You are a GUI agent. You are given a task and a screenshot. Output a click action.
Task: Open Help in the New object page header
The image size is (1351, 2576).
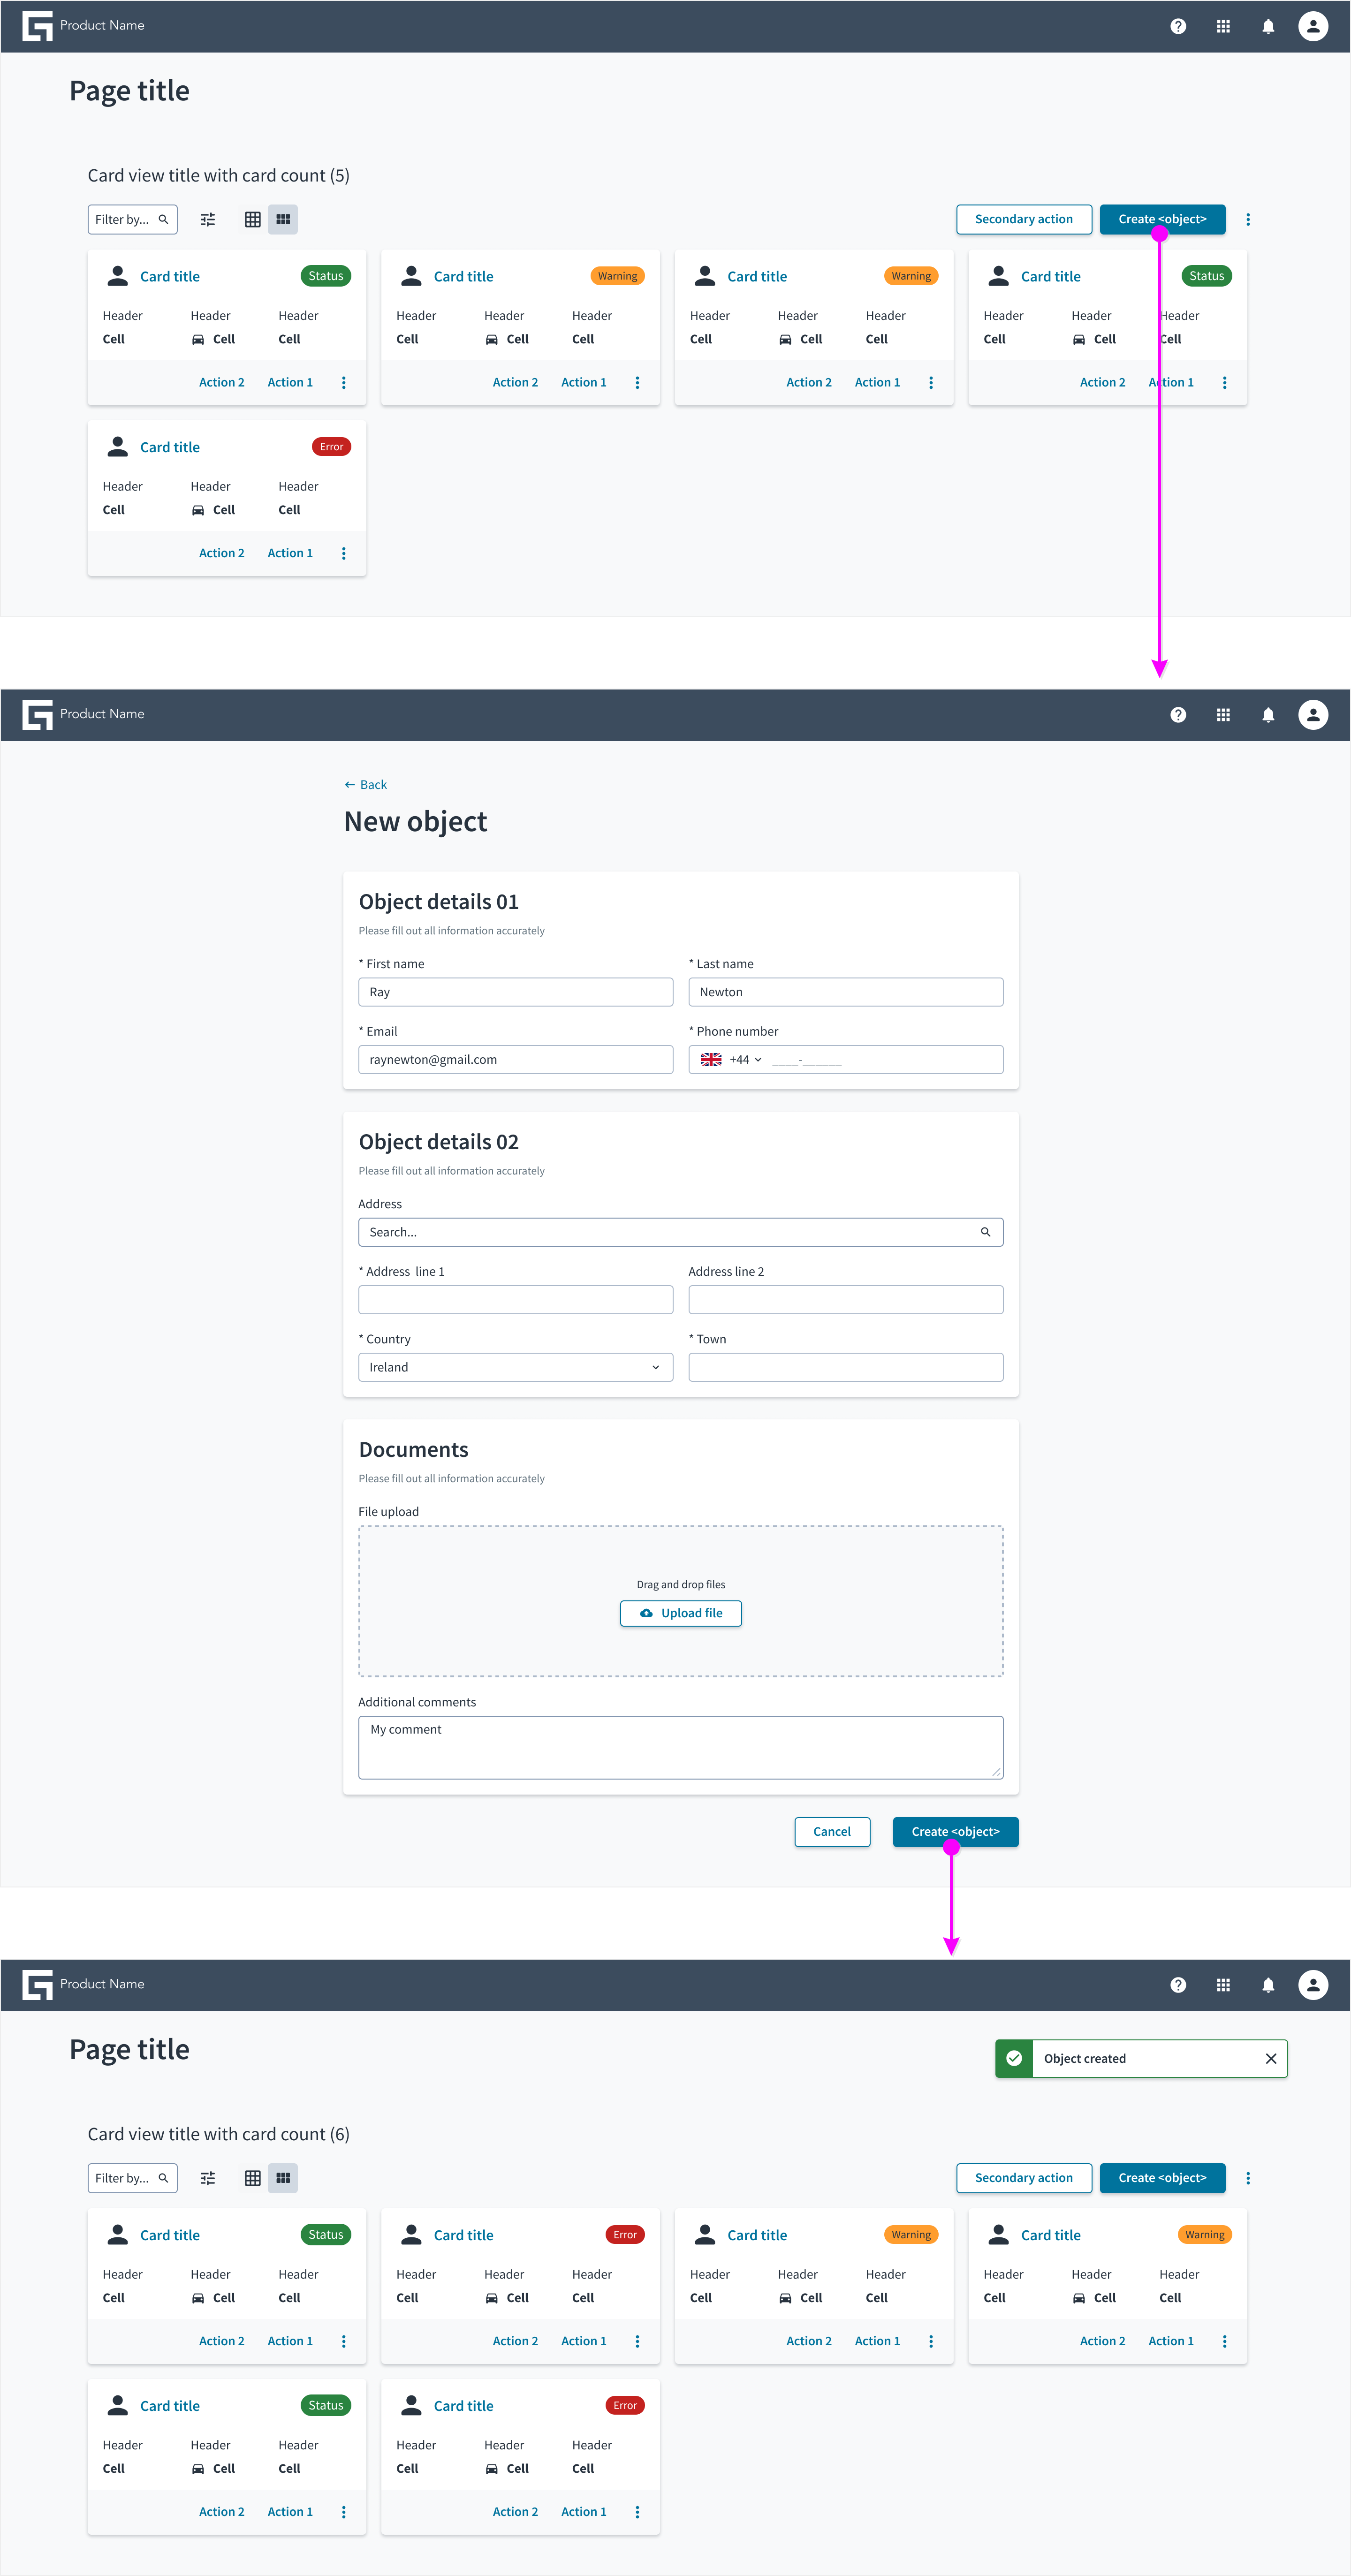[x=1178, y=714]
